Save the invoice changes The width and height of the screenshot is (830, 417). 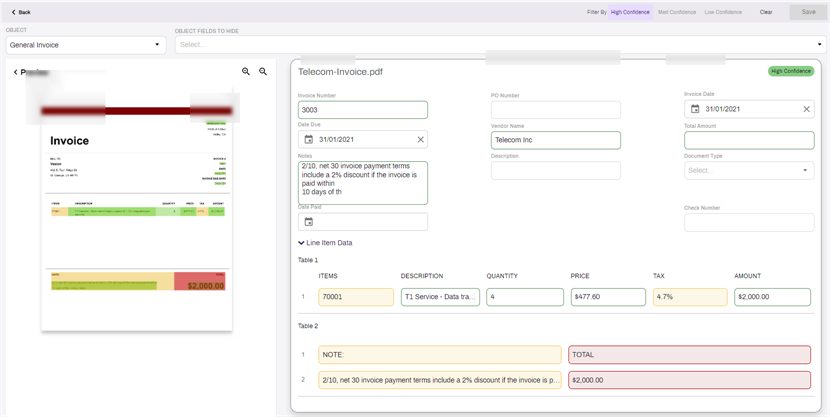click(x=808, y=12)
